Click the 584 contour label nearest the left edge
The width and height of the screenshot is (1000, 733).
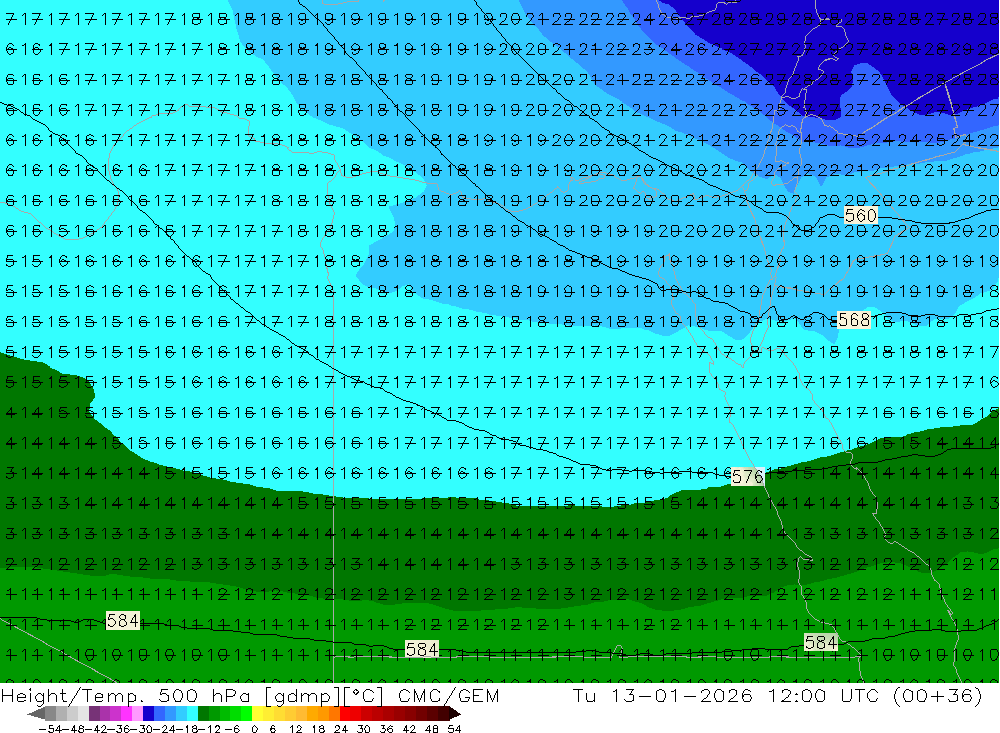pos(122,621)
